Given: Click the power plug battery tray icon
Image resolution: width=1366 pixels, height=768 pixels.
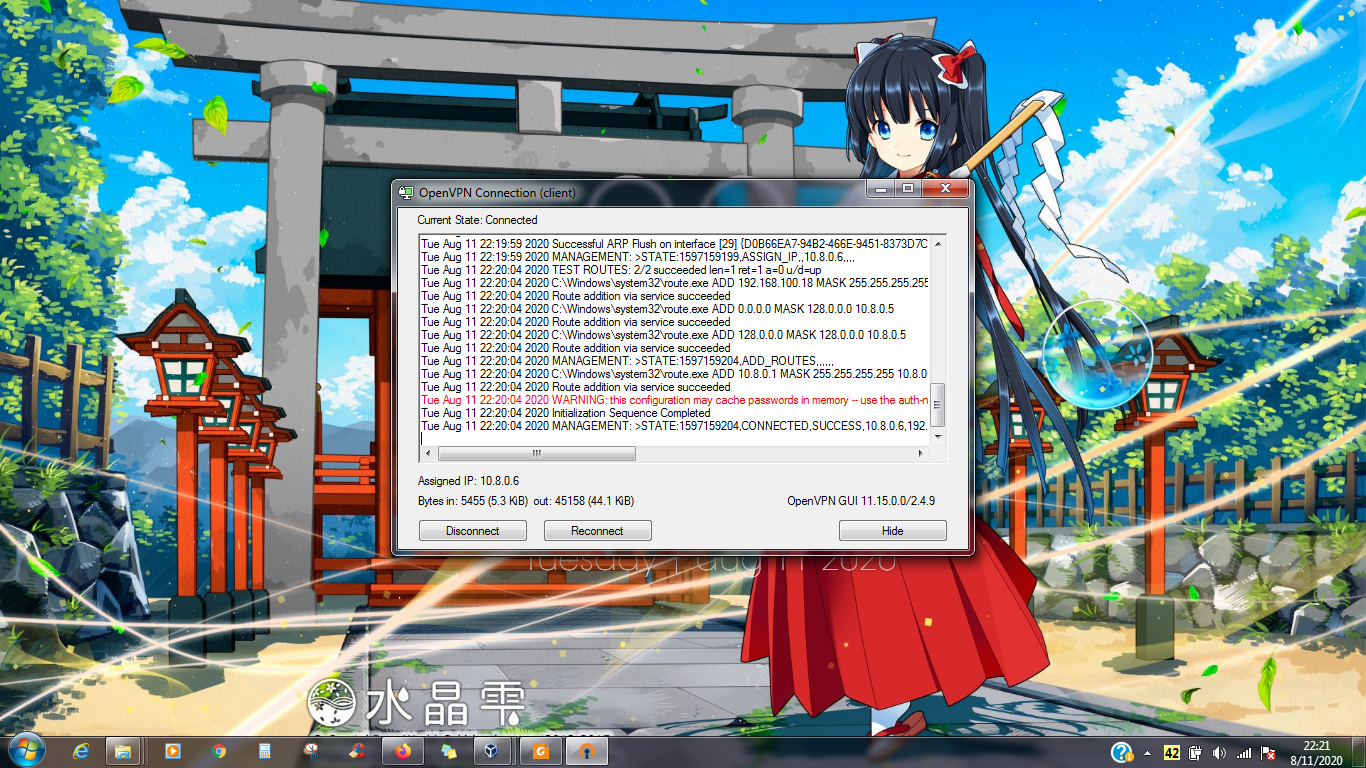Looking at the screenshot, I should pos(1195,752).
